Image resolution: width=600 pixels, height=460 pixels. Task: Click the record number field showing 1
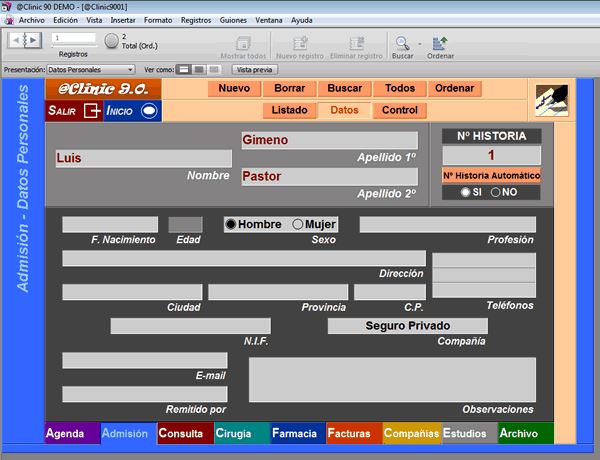point(73,38)
